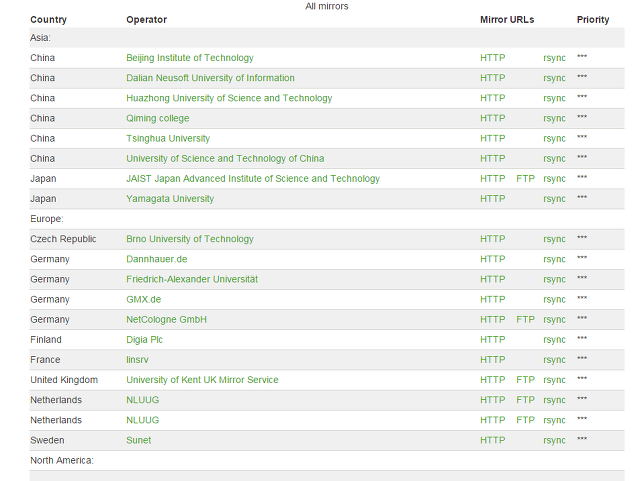
Task: Open HTTP mirror for Digia Plc
Action: pos(492,340)
